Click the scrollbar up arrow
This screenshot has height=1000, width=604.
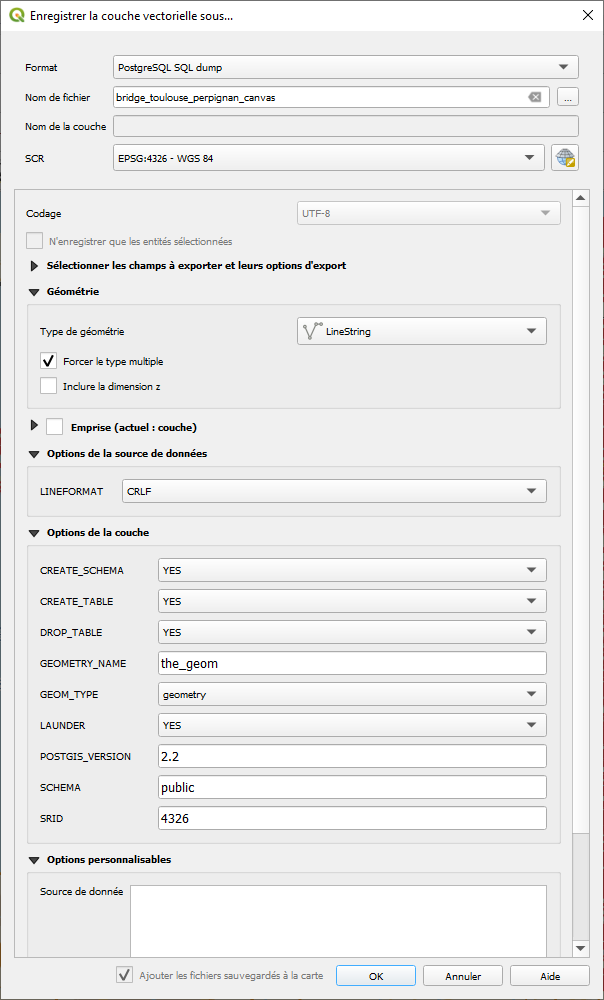point(580,198)
